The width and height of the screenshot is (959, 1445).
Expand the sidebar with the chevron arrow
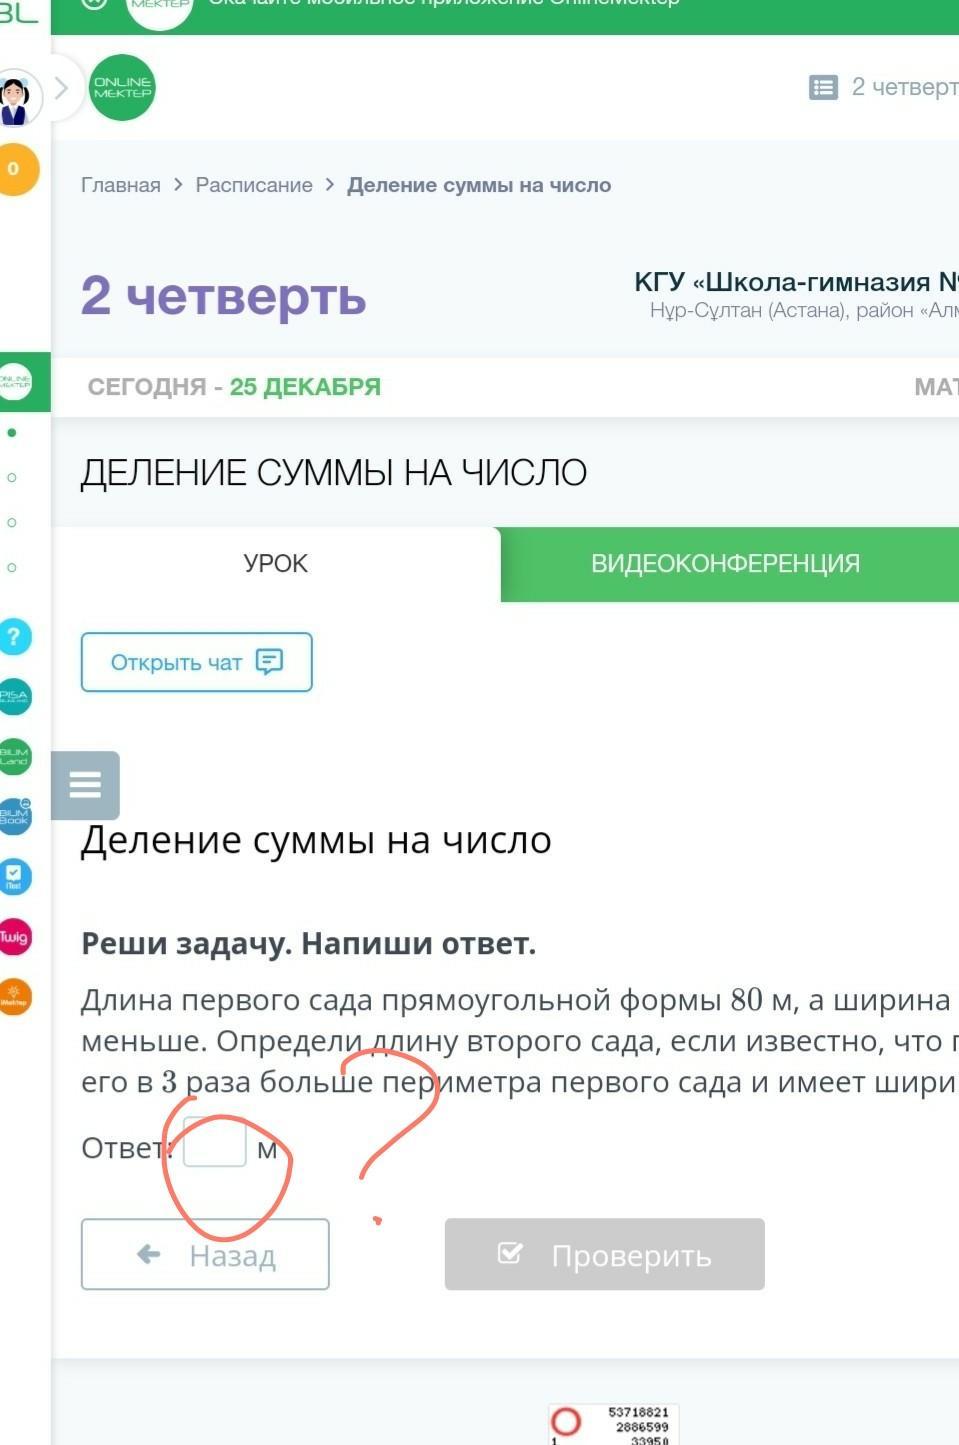pos(61,88)
